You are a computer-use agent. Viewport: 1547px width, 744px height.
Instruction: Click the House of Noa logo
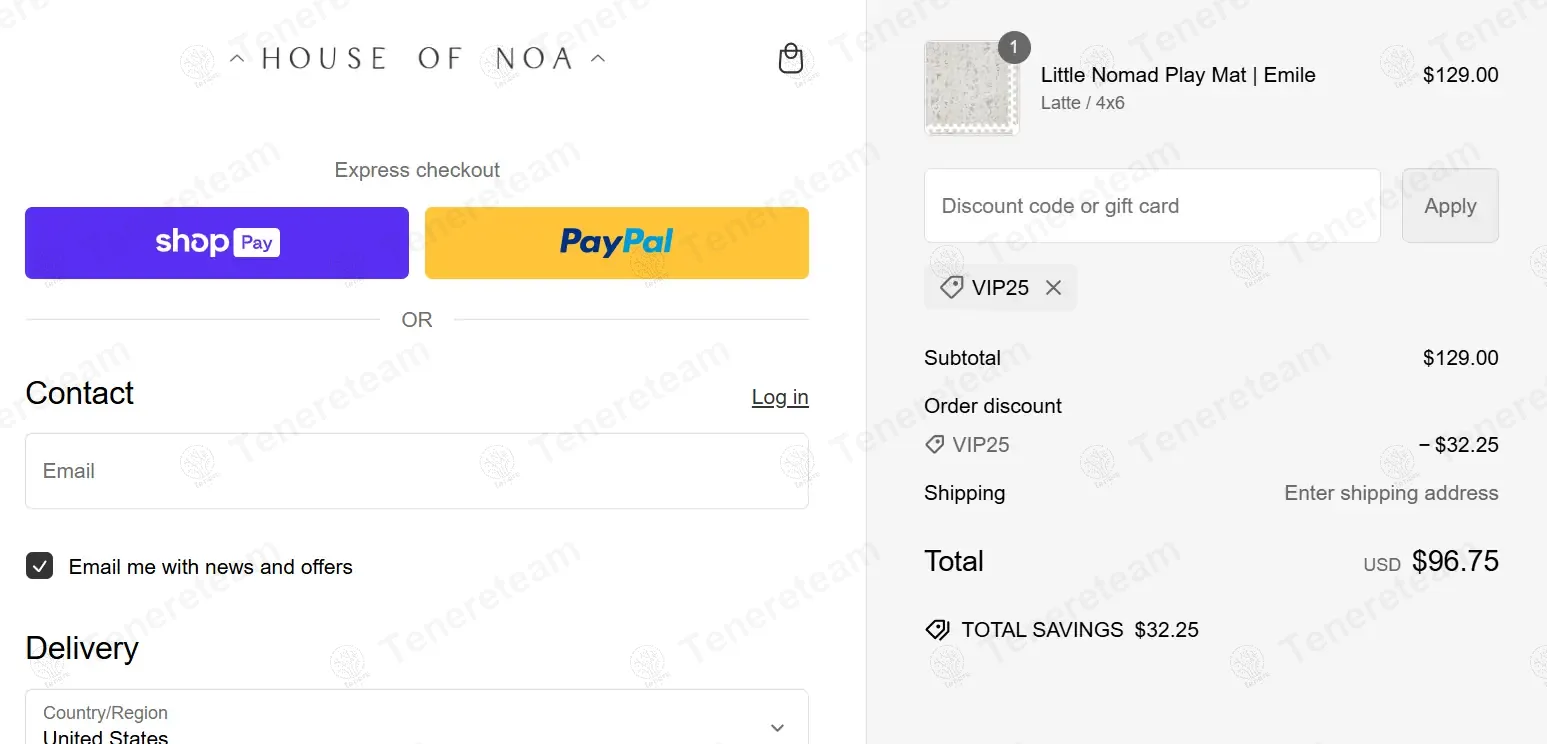point(417,59)
